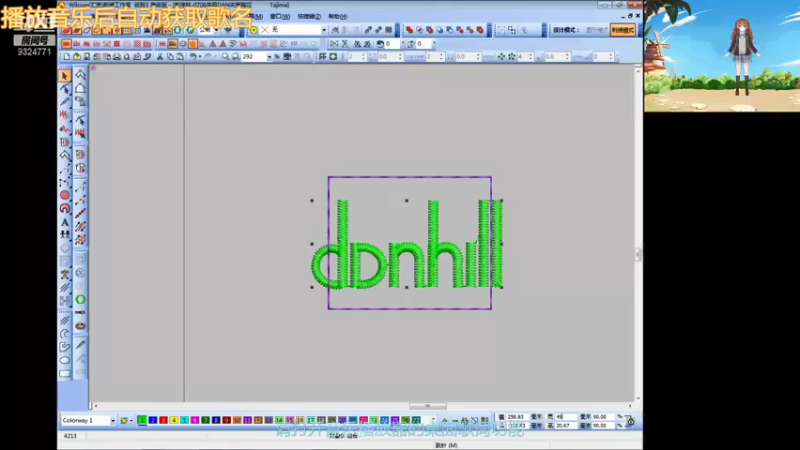Open the 帮助(H) menu
The image size is (800, 450).
click(x=337, y=16)
